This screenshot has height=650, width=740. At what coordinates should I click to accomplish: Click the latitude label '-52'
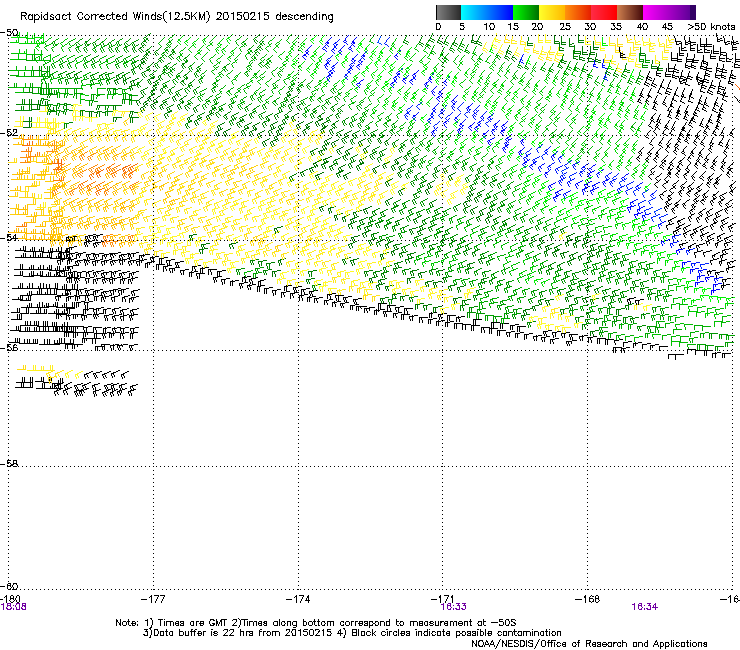(9, 132)
